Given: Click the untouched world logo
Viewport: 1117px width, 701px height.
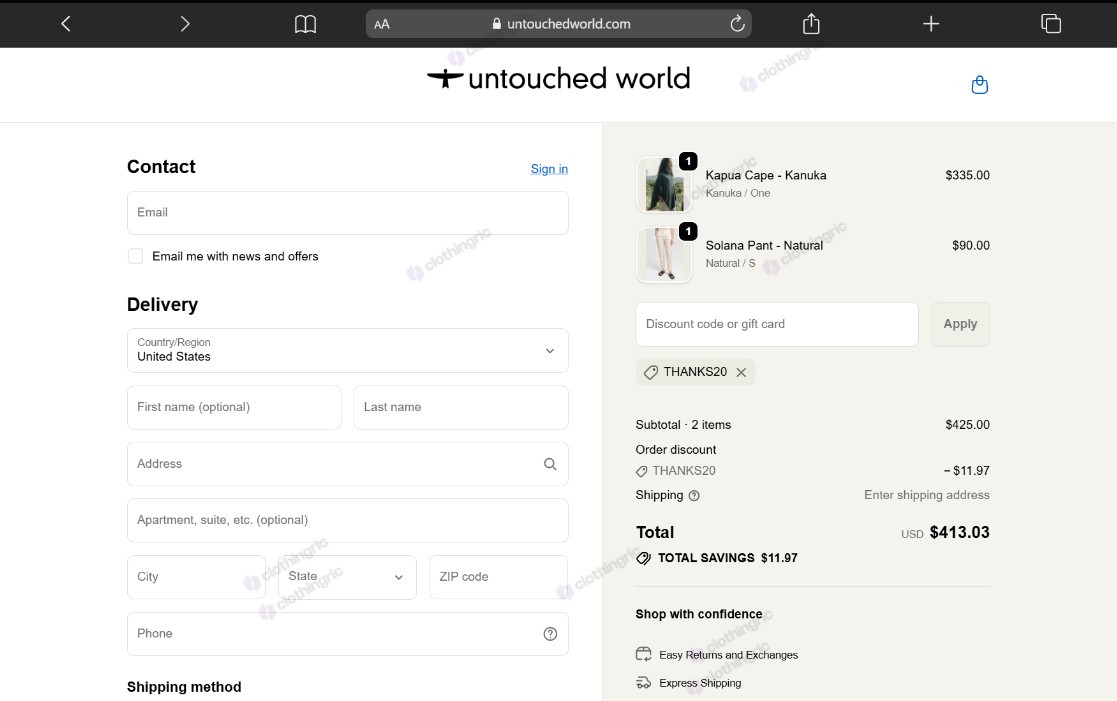Looking at the screenshot, I should pos(558,78).
